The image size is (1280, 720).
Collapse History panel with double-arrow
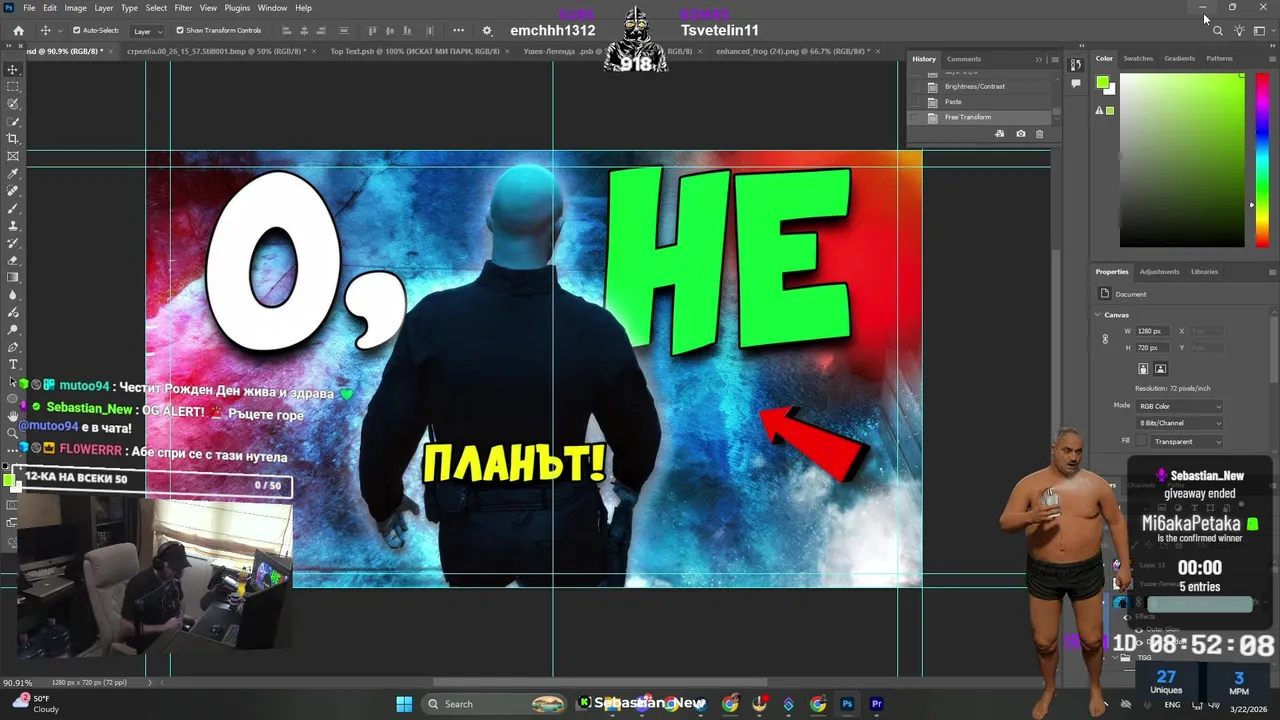[x=1039, y=59]
